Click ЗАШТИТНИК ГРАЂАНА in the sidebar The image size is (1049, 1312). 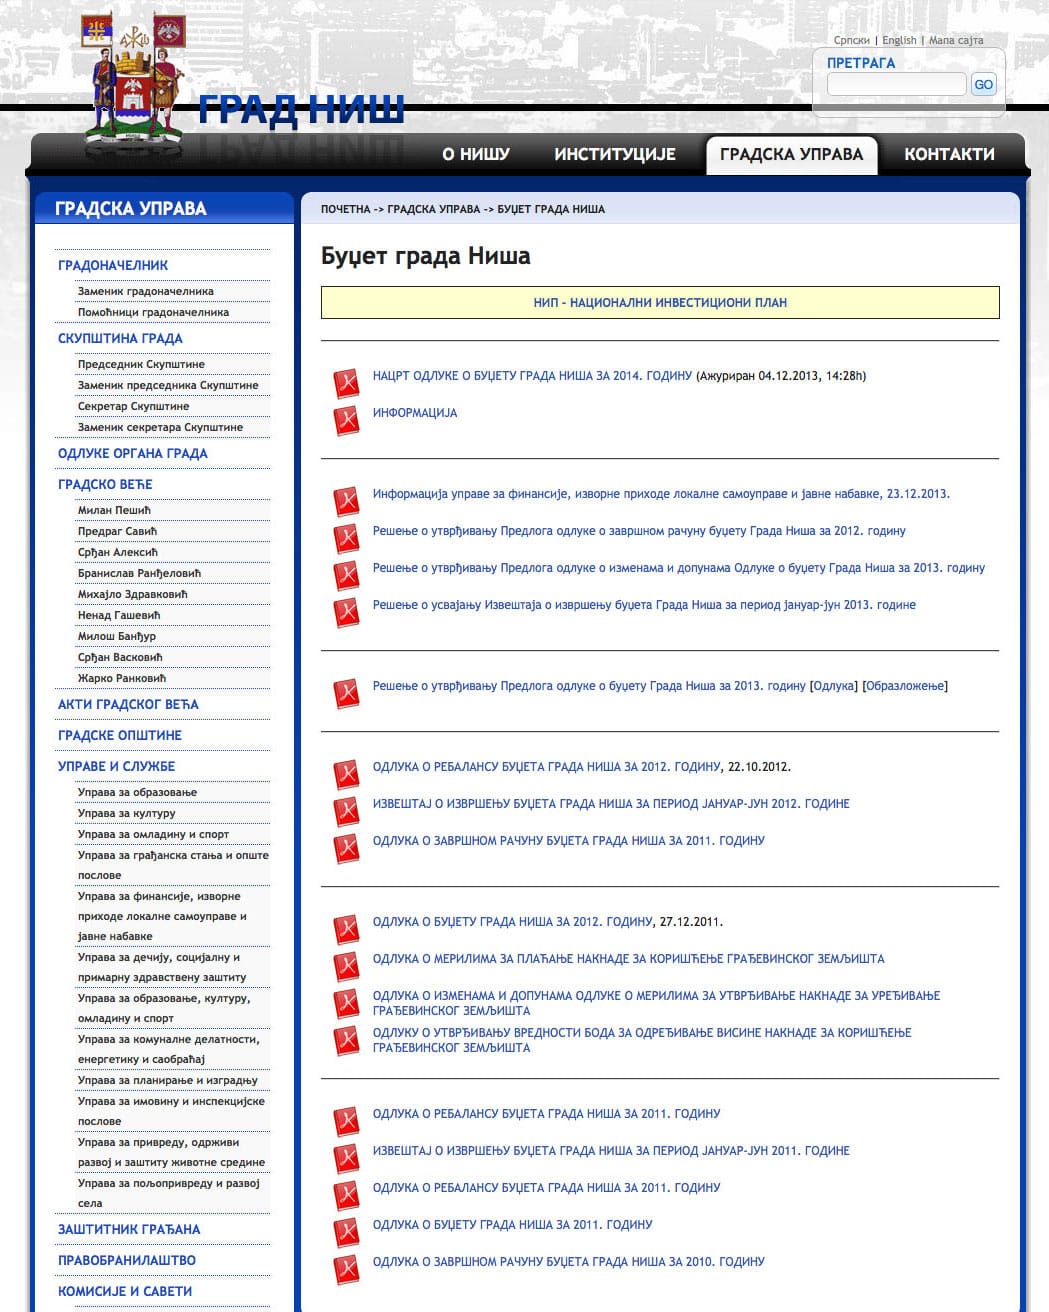(129, 1229)
